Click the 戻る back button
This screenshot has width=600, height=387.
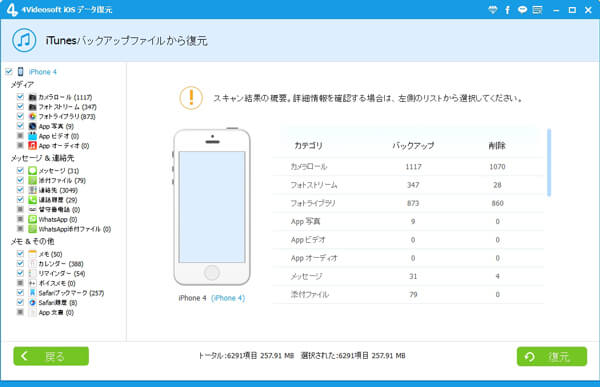[x=51, y=356]
